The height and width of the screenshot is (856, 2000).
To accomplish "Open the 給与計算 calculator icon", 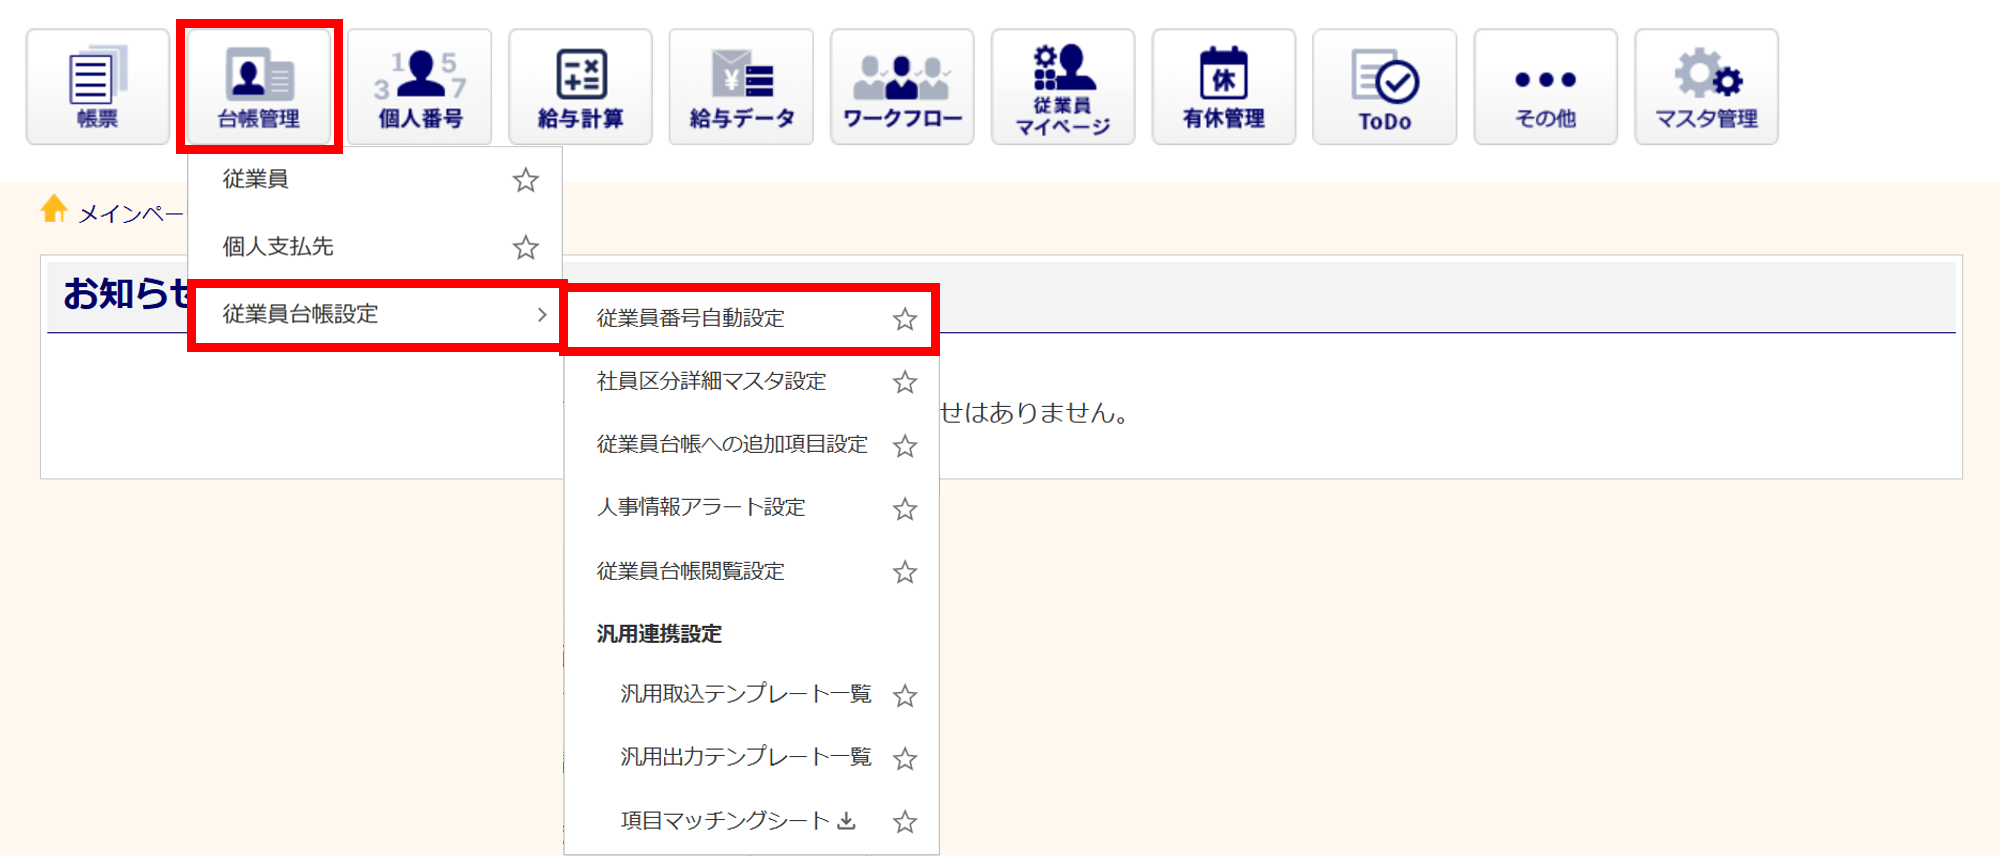I will 580,87.
